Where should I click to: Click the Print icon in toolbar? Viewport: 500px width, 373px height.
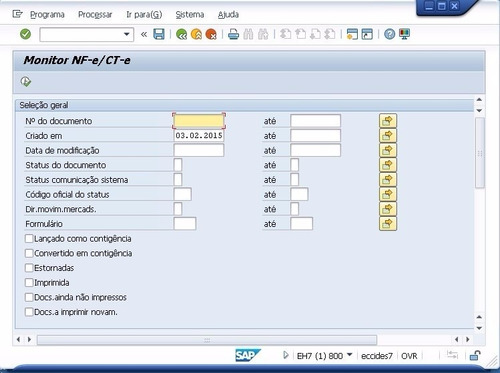[x=233, y=34]
